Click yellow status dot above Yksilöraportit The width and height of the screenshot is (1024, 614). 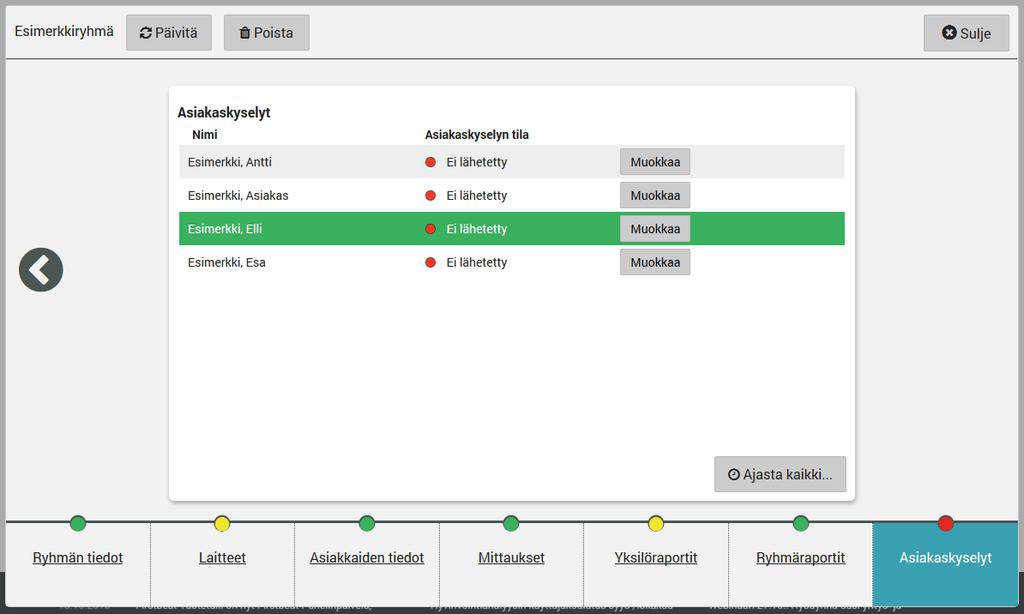point(656,523)
